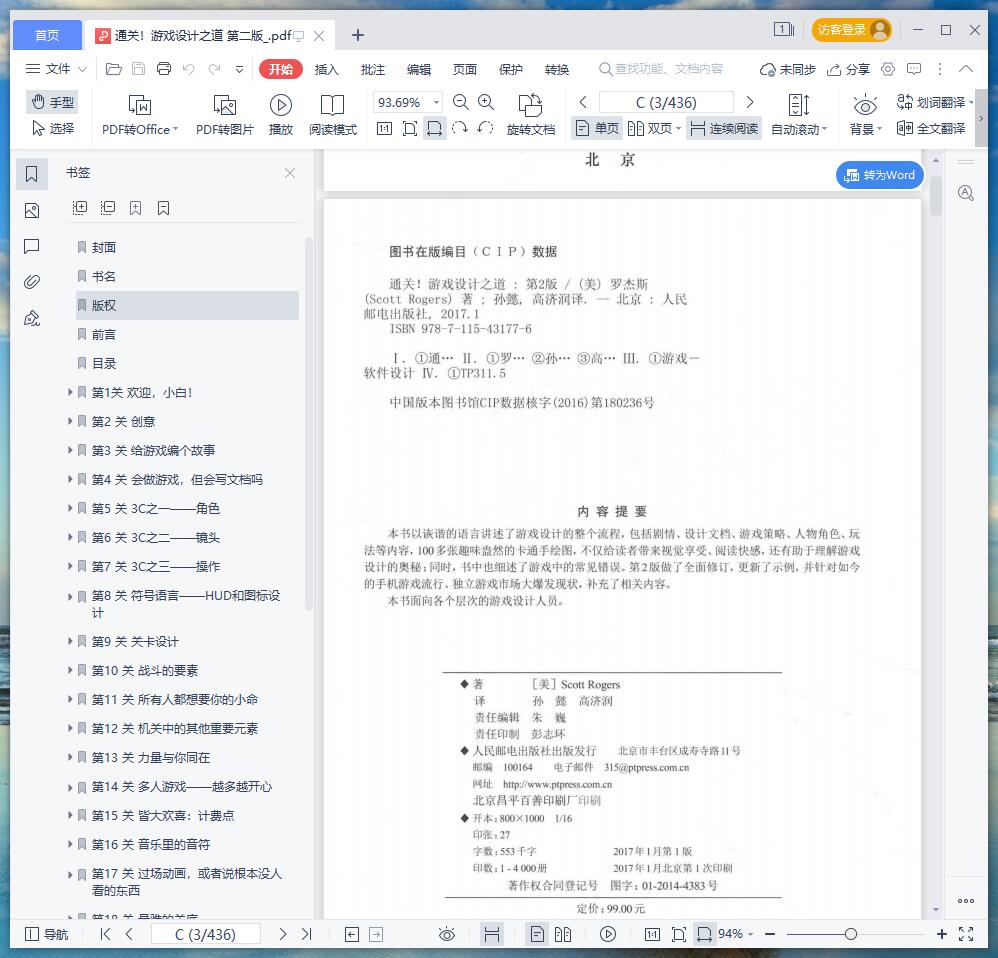Expand bookmark 第16 关 音乐里的音符
998x958 pixels.
click(x=70, y=844)
